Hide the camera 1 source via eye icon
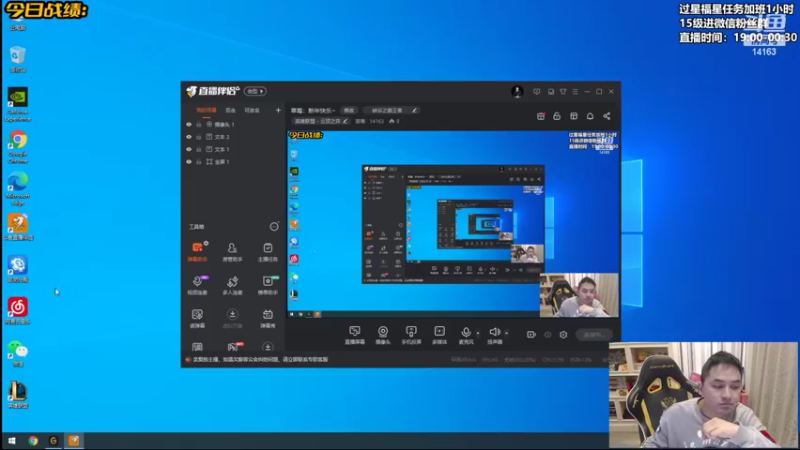Image resolution: width=800 pixels, height=450 pixels. (x=189, y=124)
